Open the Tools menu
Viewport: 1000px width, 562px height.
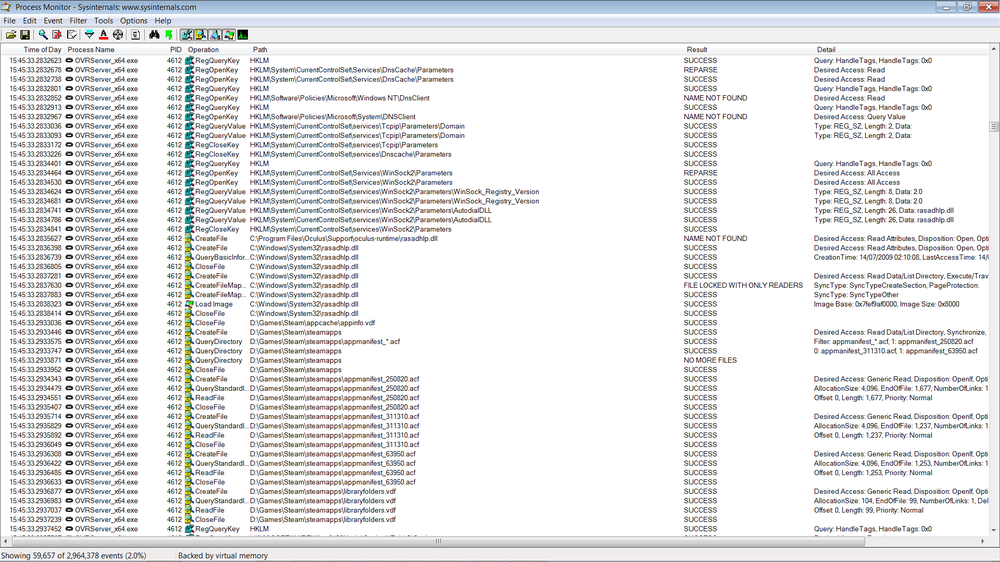click(x=103, y=20)
